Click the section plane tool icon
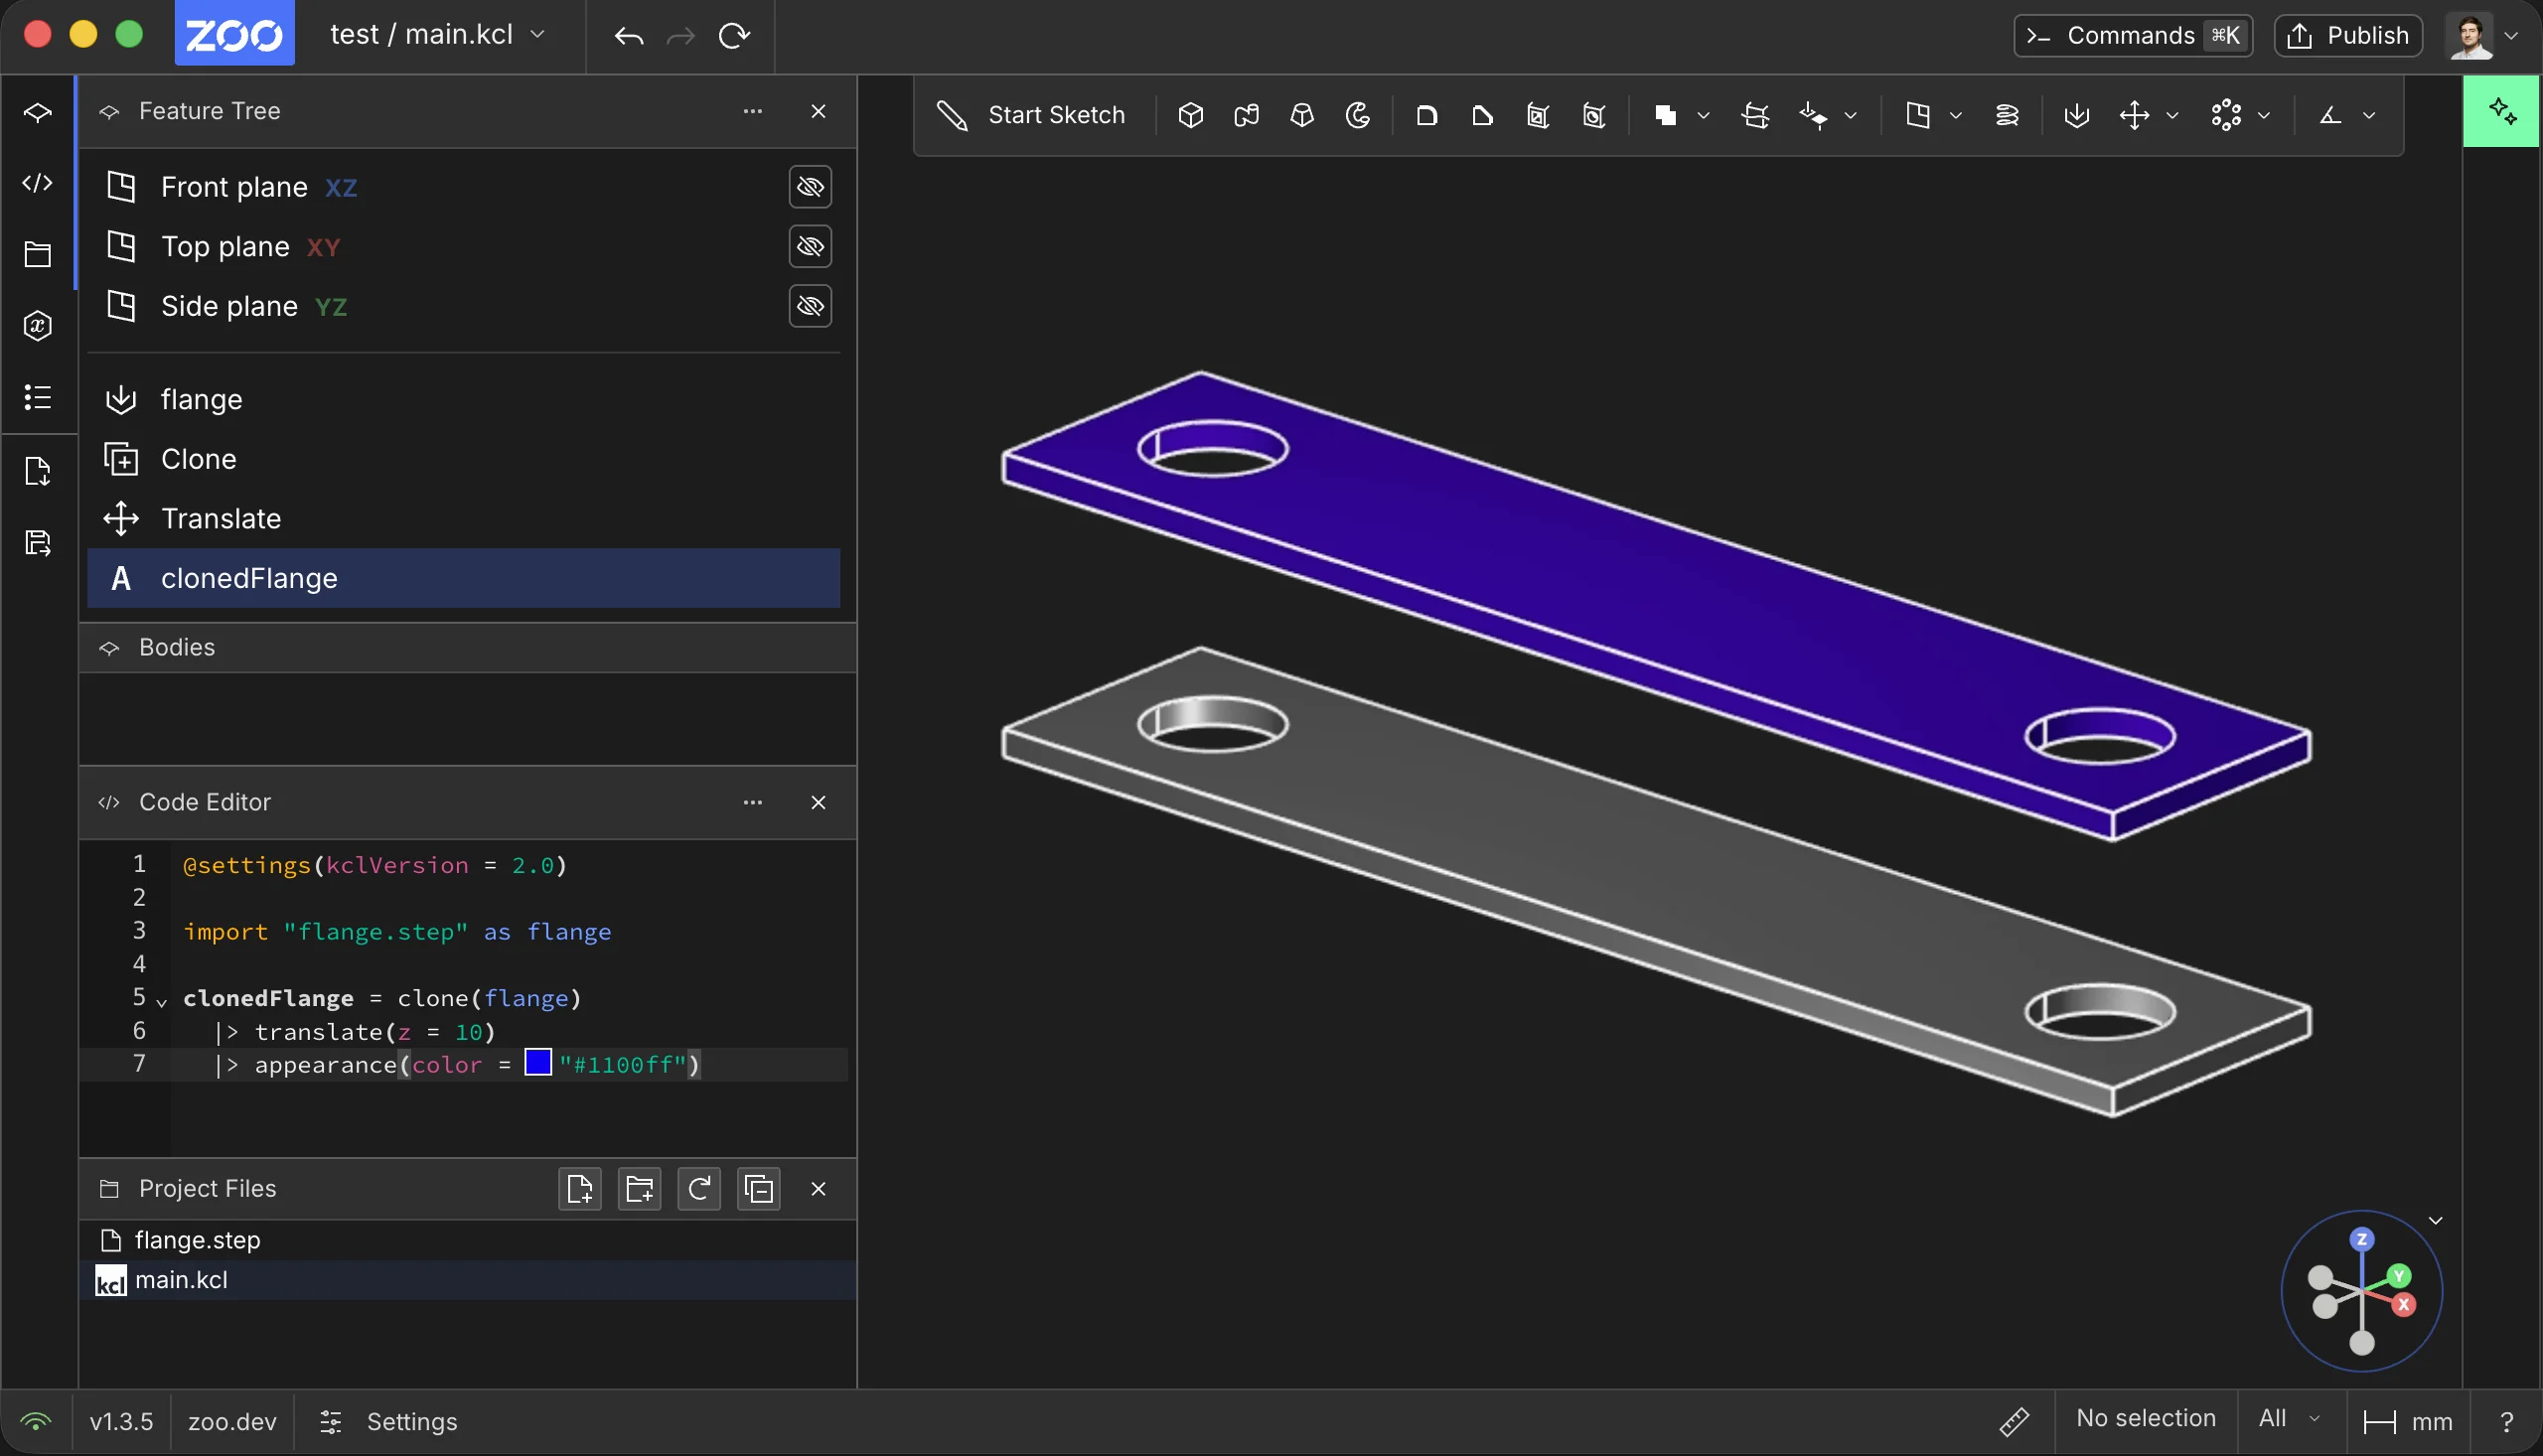 point(1756,115)
